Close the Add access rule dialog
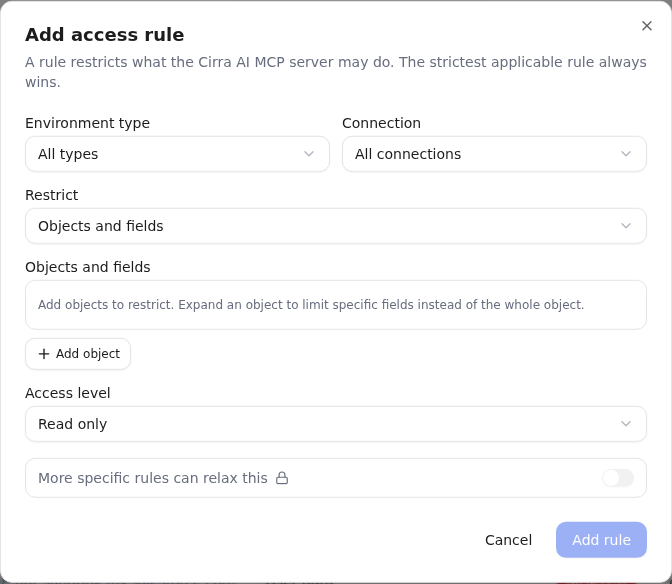This screenshot has height=584, width=672. (x=647, y=26)
